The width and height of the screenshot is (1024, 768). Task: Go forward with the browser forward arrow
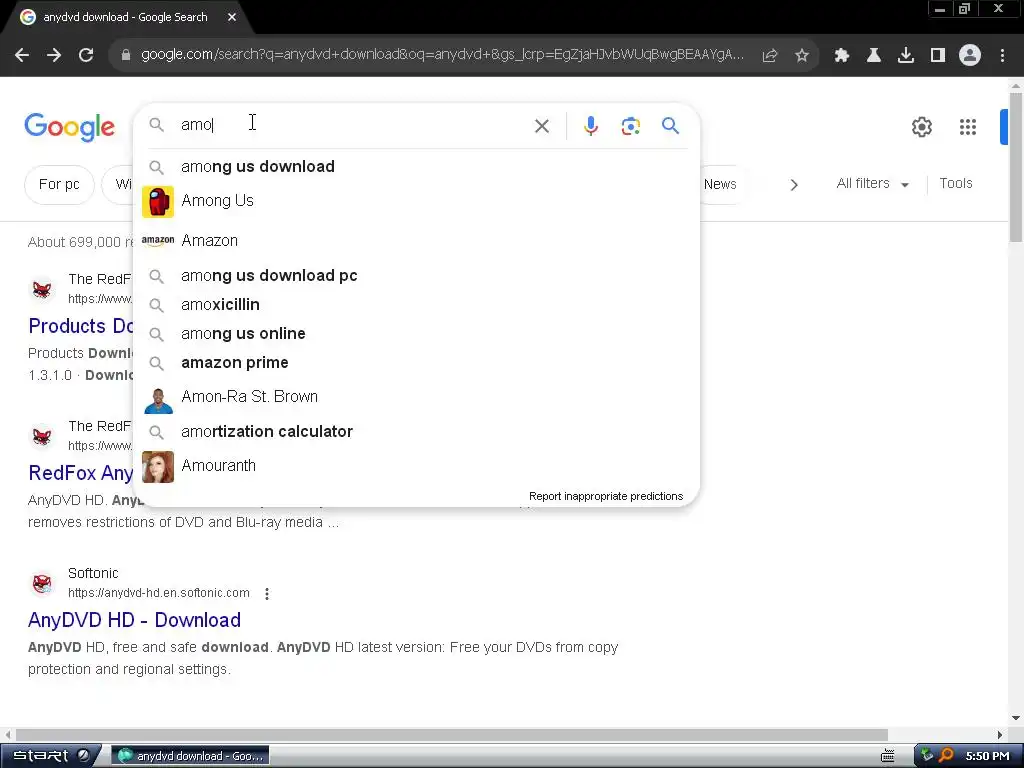pyautogui.click(x=54, y=56)
